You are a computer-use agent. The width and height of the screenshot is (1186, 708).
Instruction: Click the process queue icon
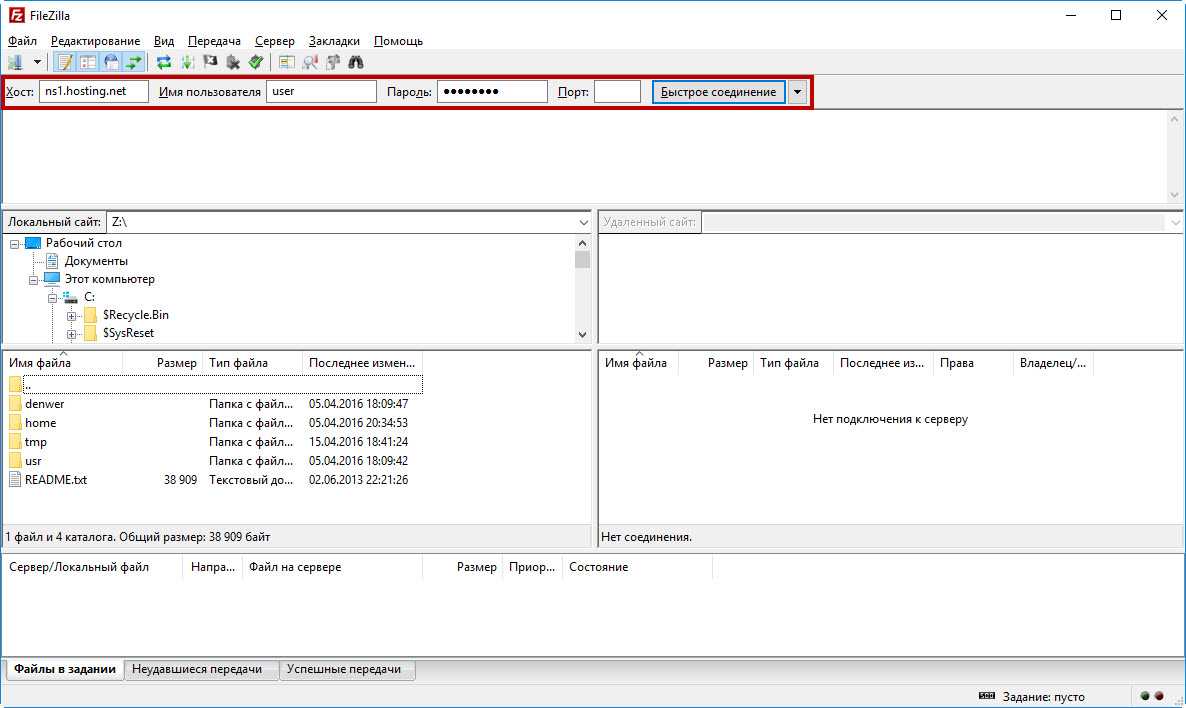[187, 62]
